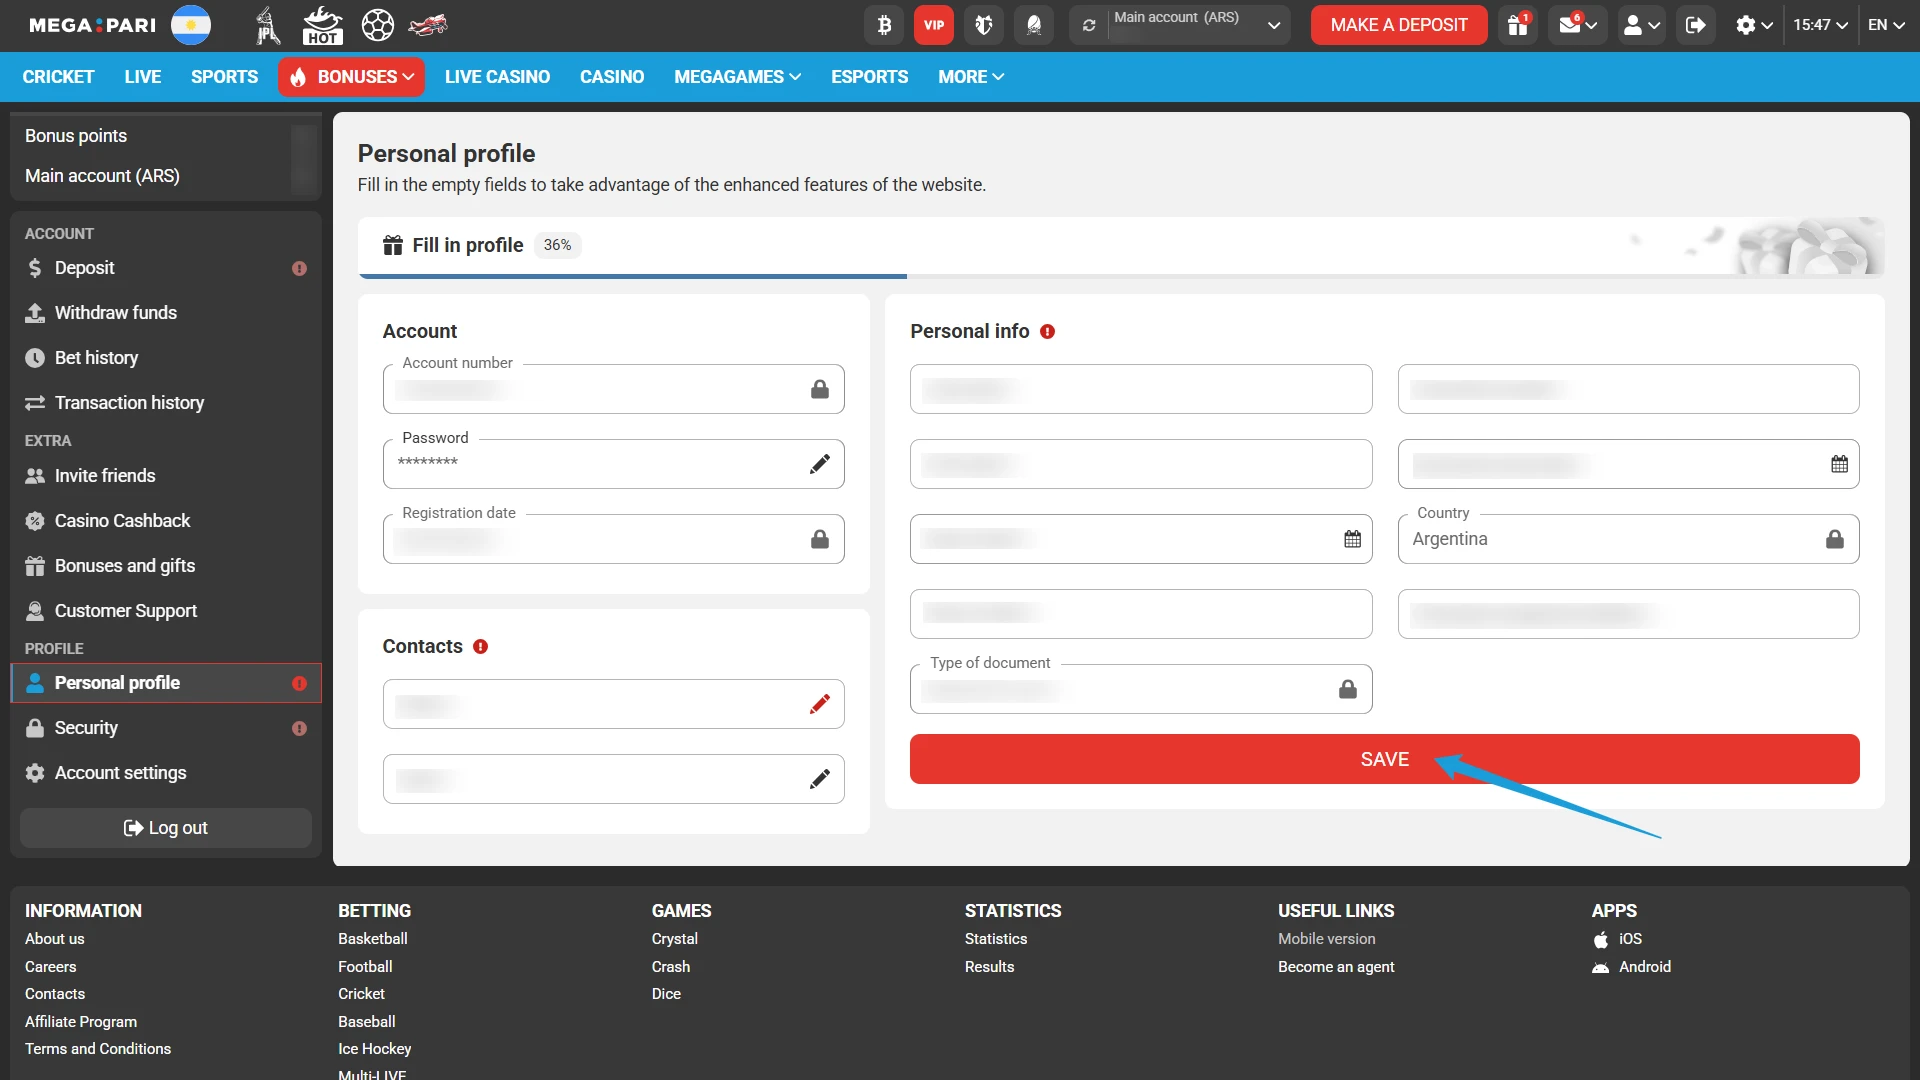Click first Personal info input field
Image resolution: width=1920 pixels, height=1080 pixels.
(1141, 389)
